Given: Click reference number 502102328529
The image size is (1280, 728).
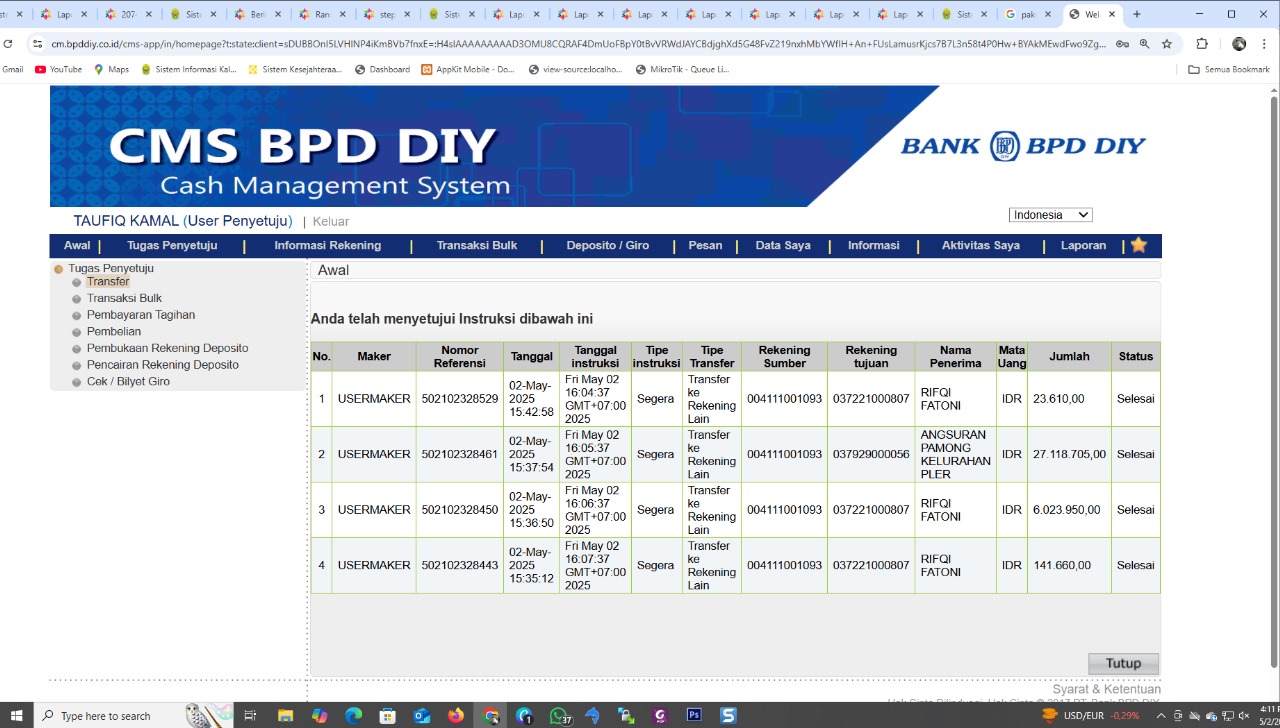Looking at the screenshot, I should [x=460, y=399].
